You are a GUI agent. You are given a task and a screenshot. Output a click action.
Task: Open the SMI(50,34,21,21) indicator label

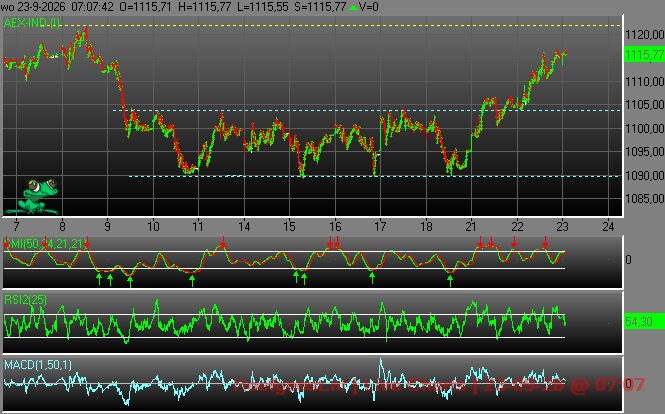tap(46, 244)
